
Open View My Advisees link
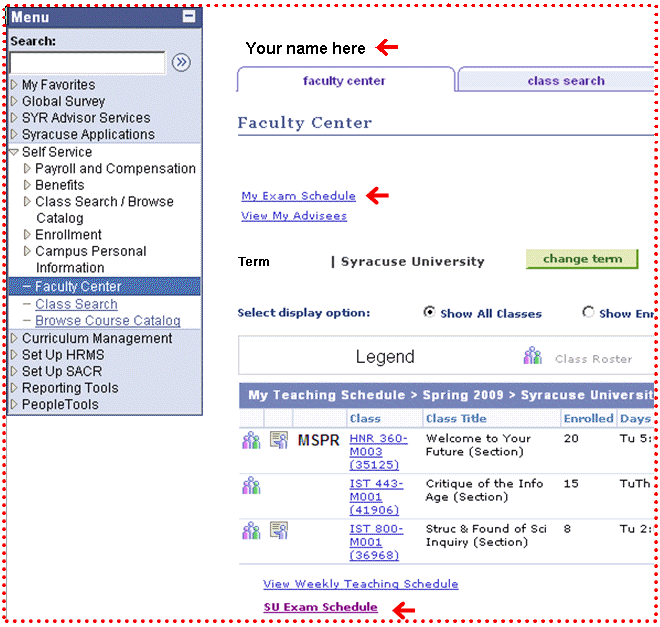(x=294, y=216)
